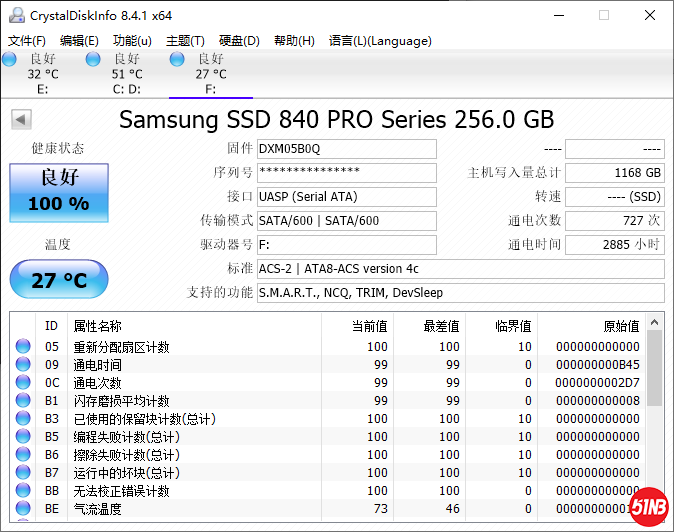The image size is (674, 532).
Task: Open the 语言(L)(Language) menu
Action: point(380,41)
